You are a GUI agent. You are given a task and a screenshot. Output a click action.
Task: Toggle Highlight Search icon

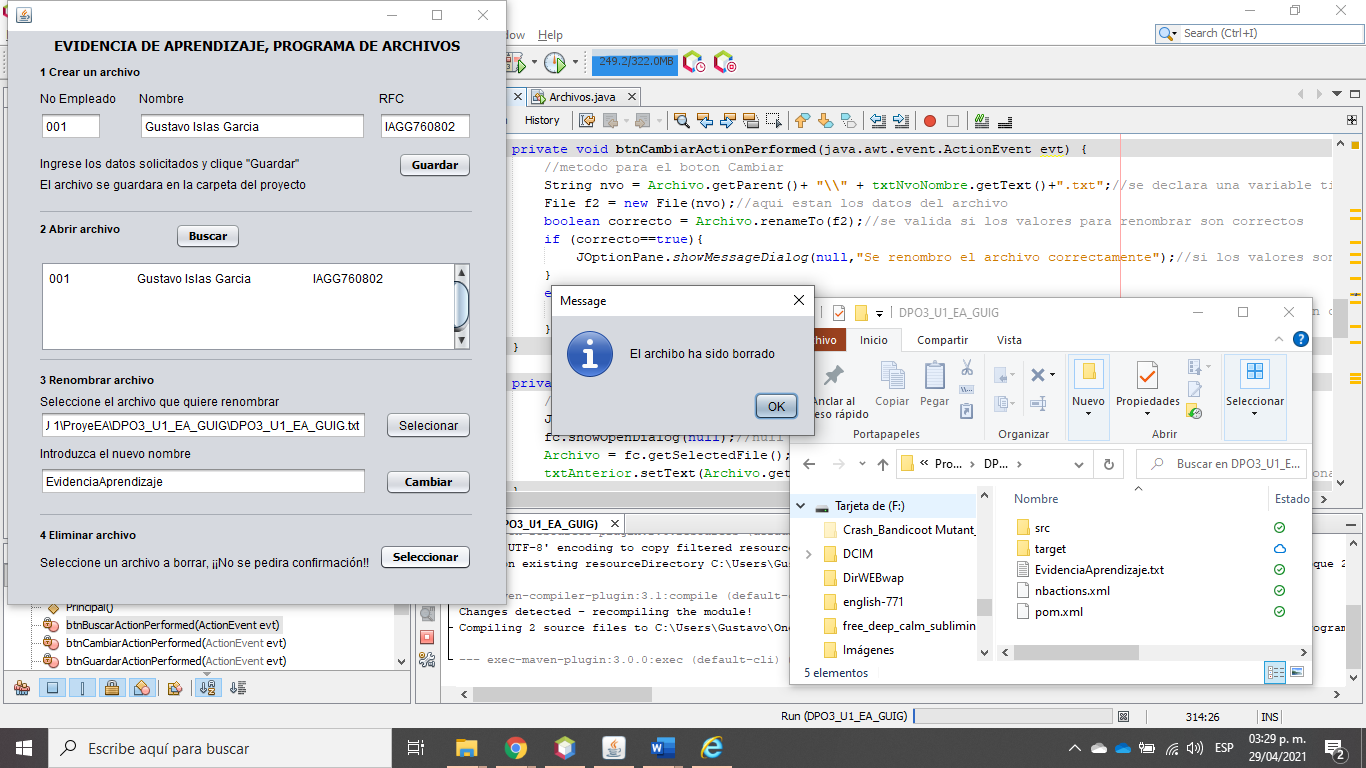pos(751,121)
